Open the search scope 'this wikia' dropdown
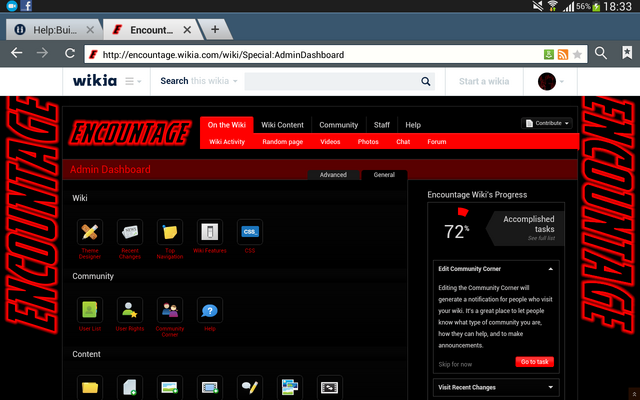The height and width of the screenshot is (400, 640). [214, 81]
